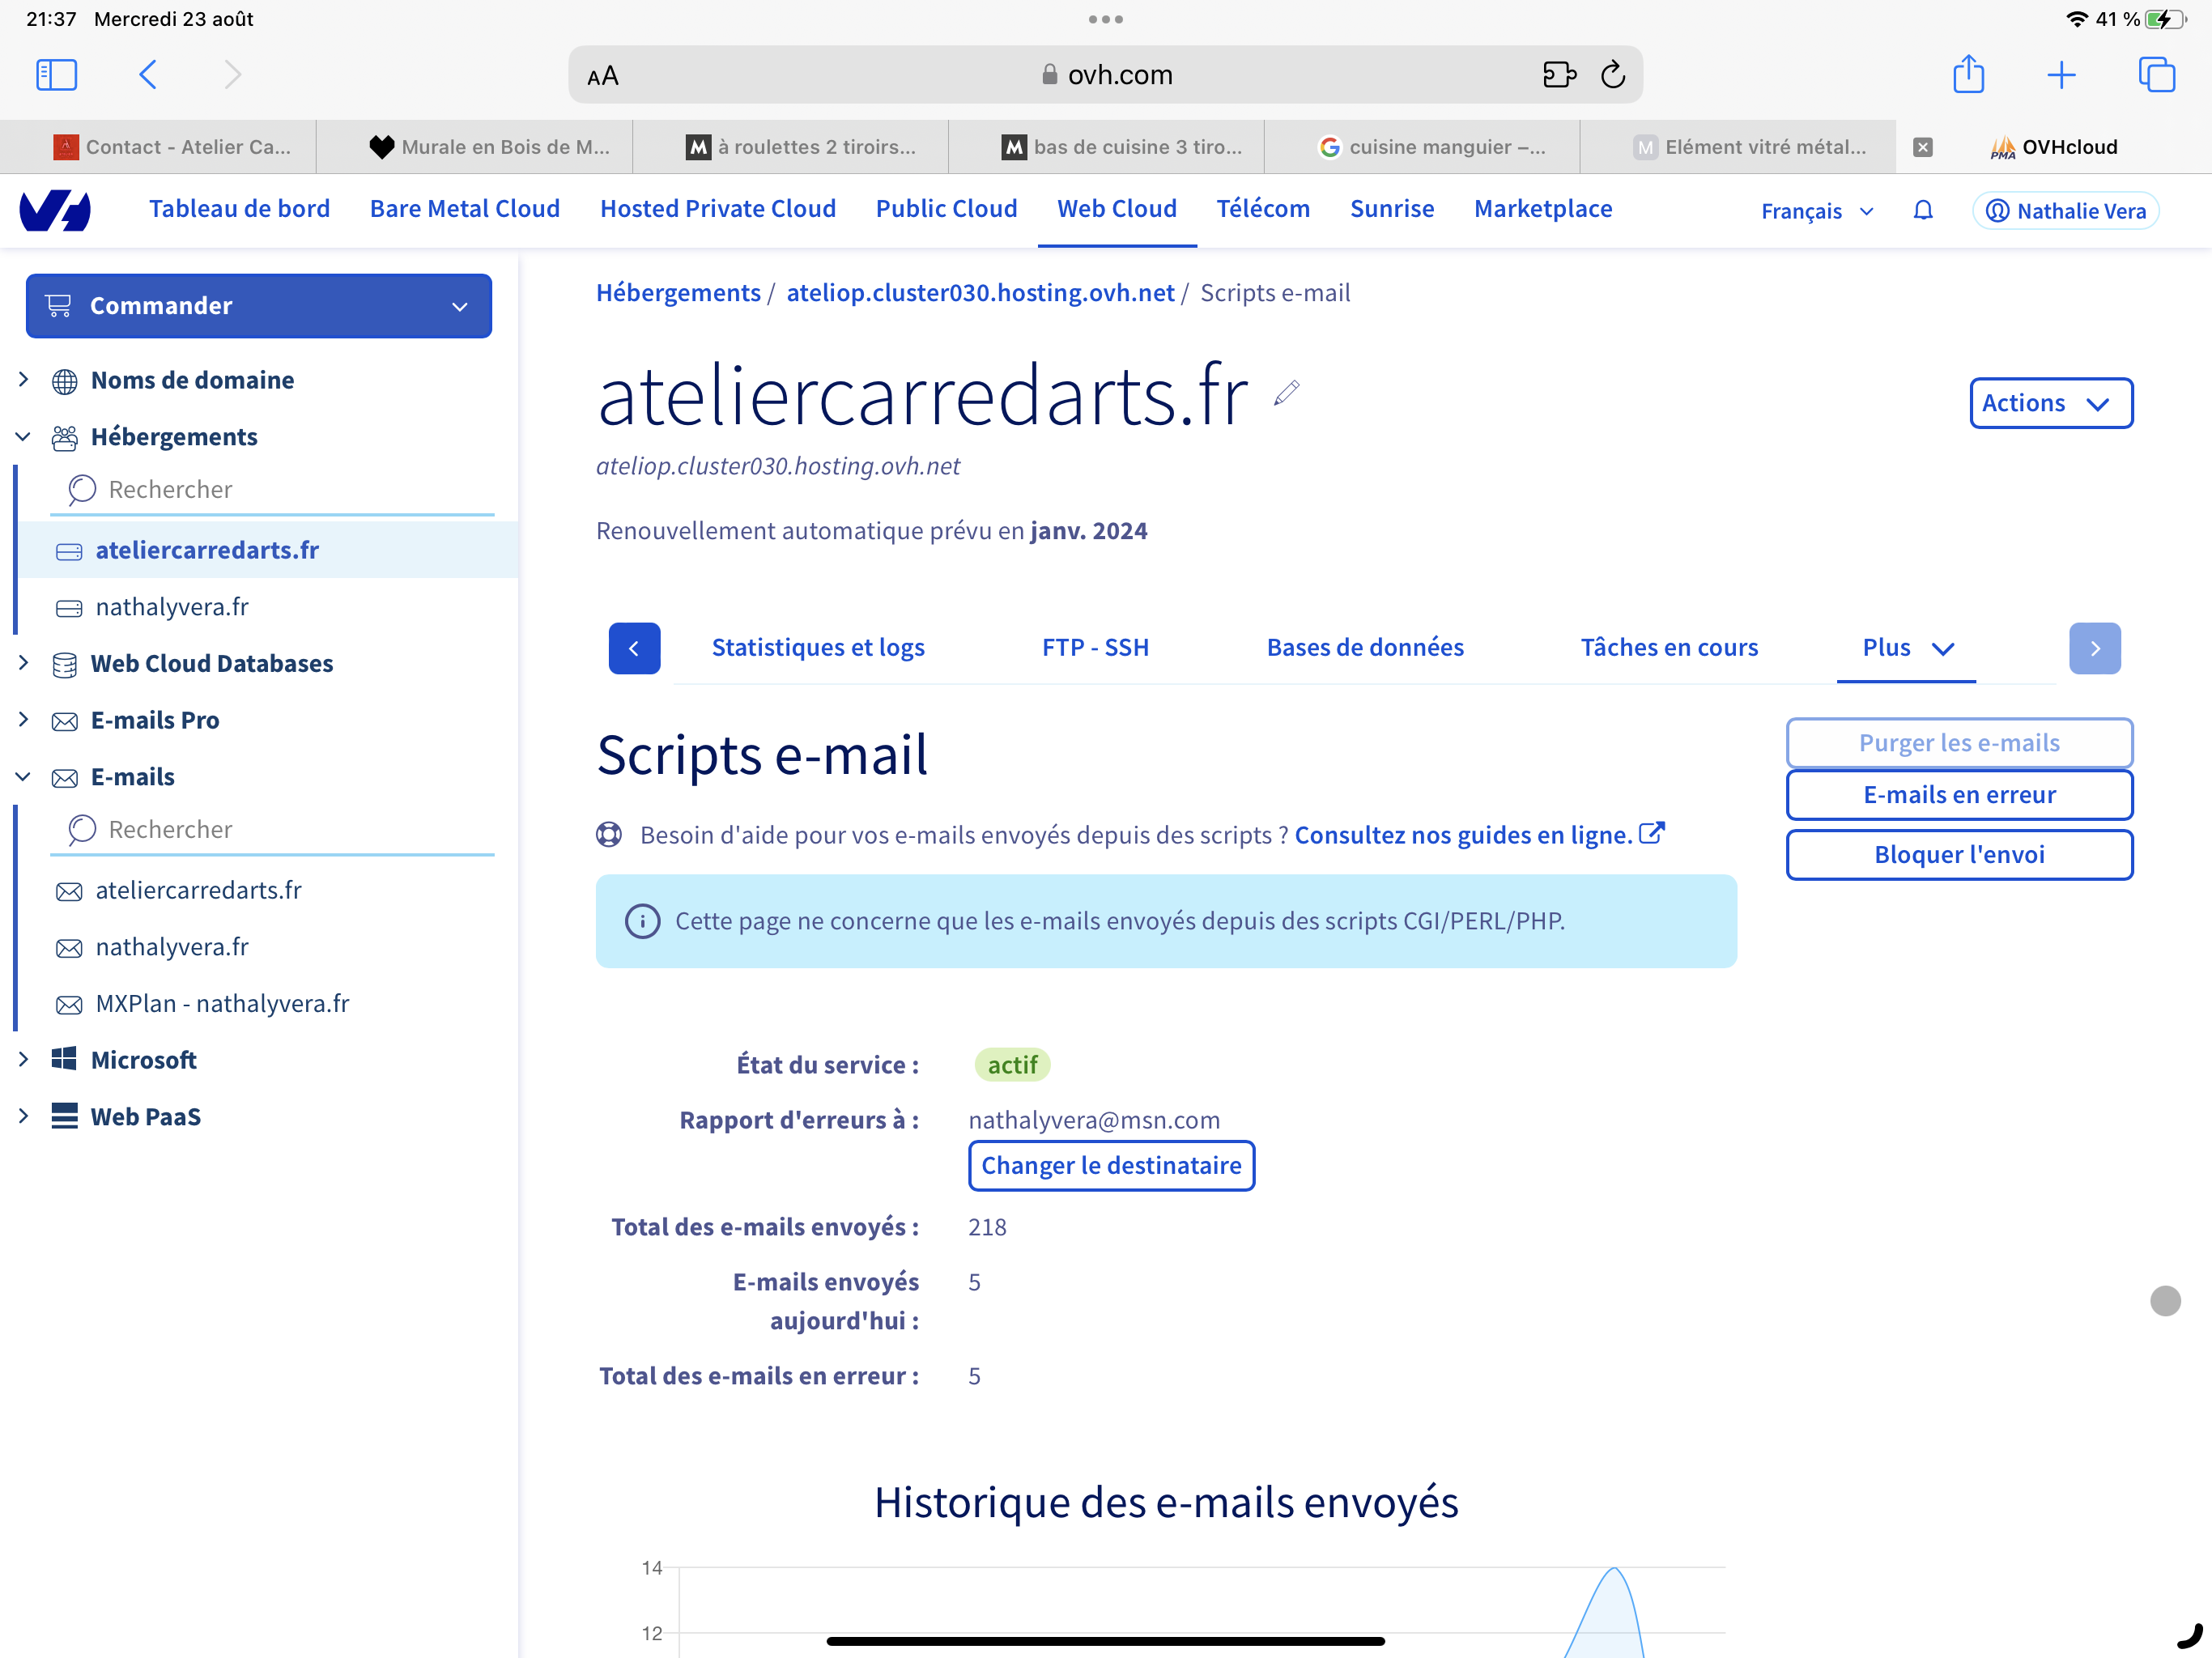Click Changer le destinataire button

pos(1110,1166)
